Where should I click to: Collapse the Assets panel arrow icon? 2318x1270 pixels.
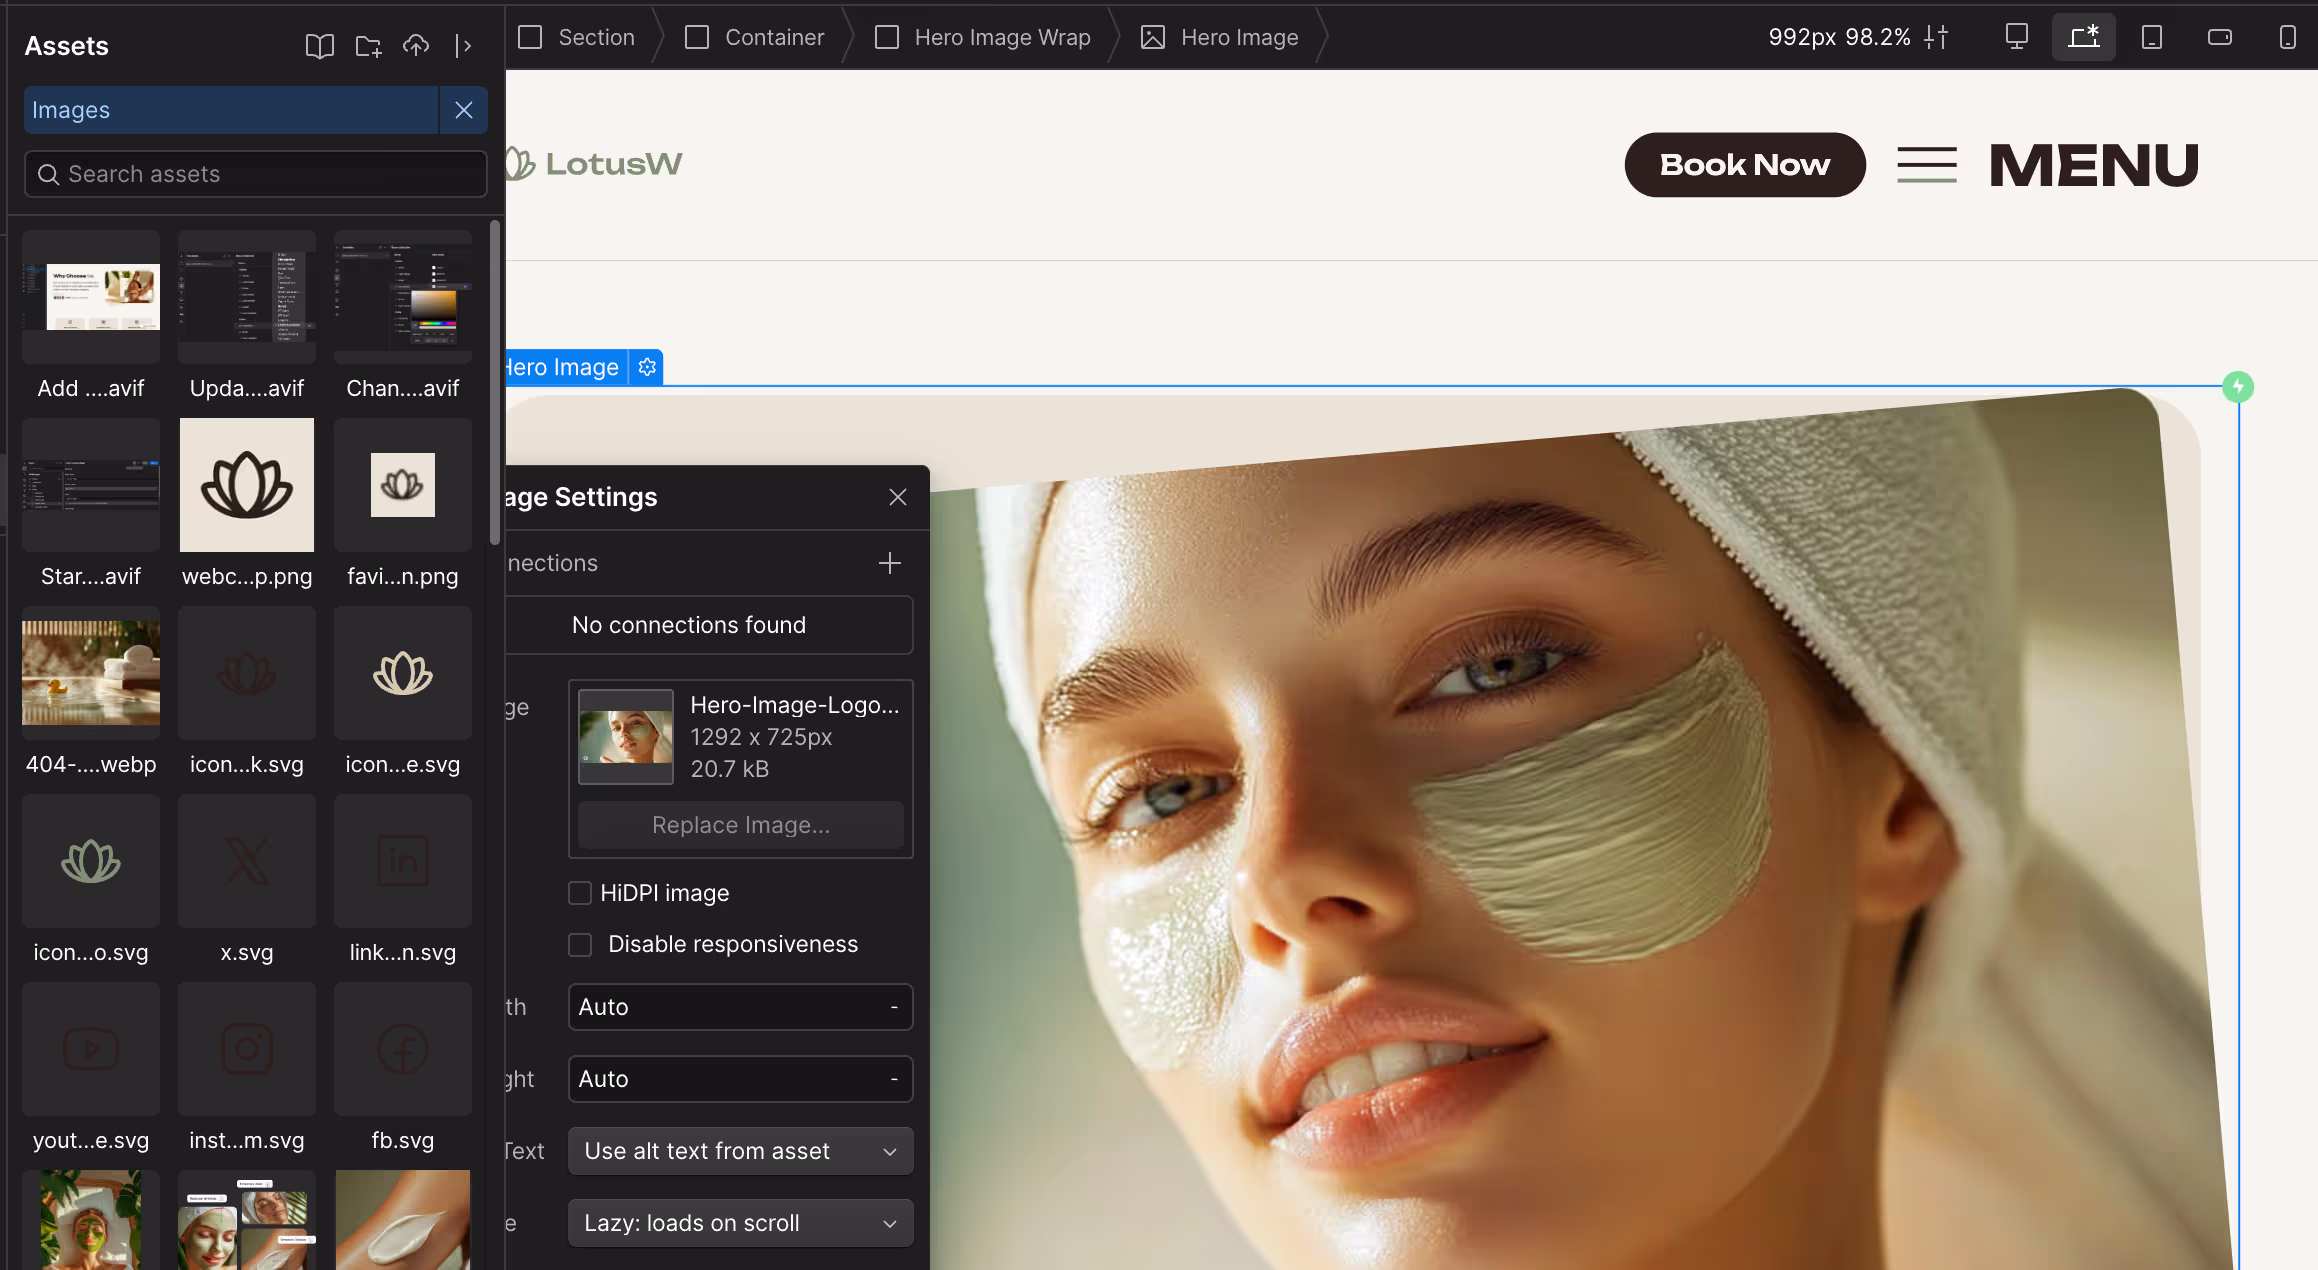coord(463,46)
